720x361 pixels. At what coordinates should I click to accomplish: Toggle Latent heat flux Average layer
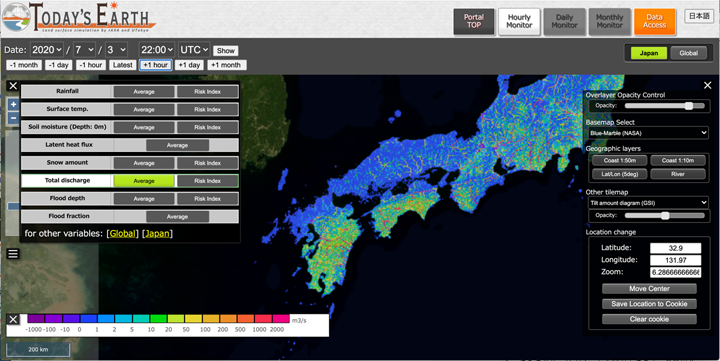pos(177,145)
